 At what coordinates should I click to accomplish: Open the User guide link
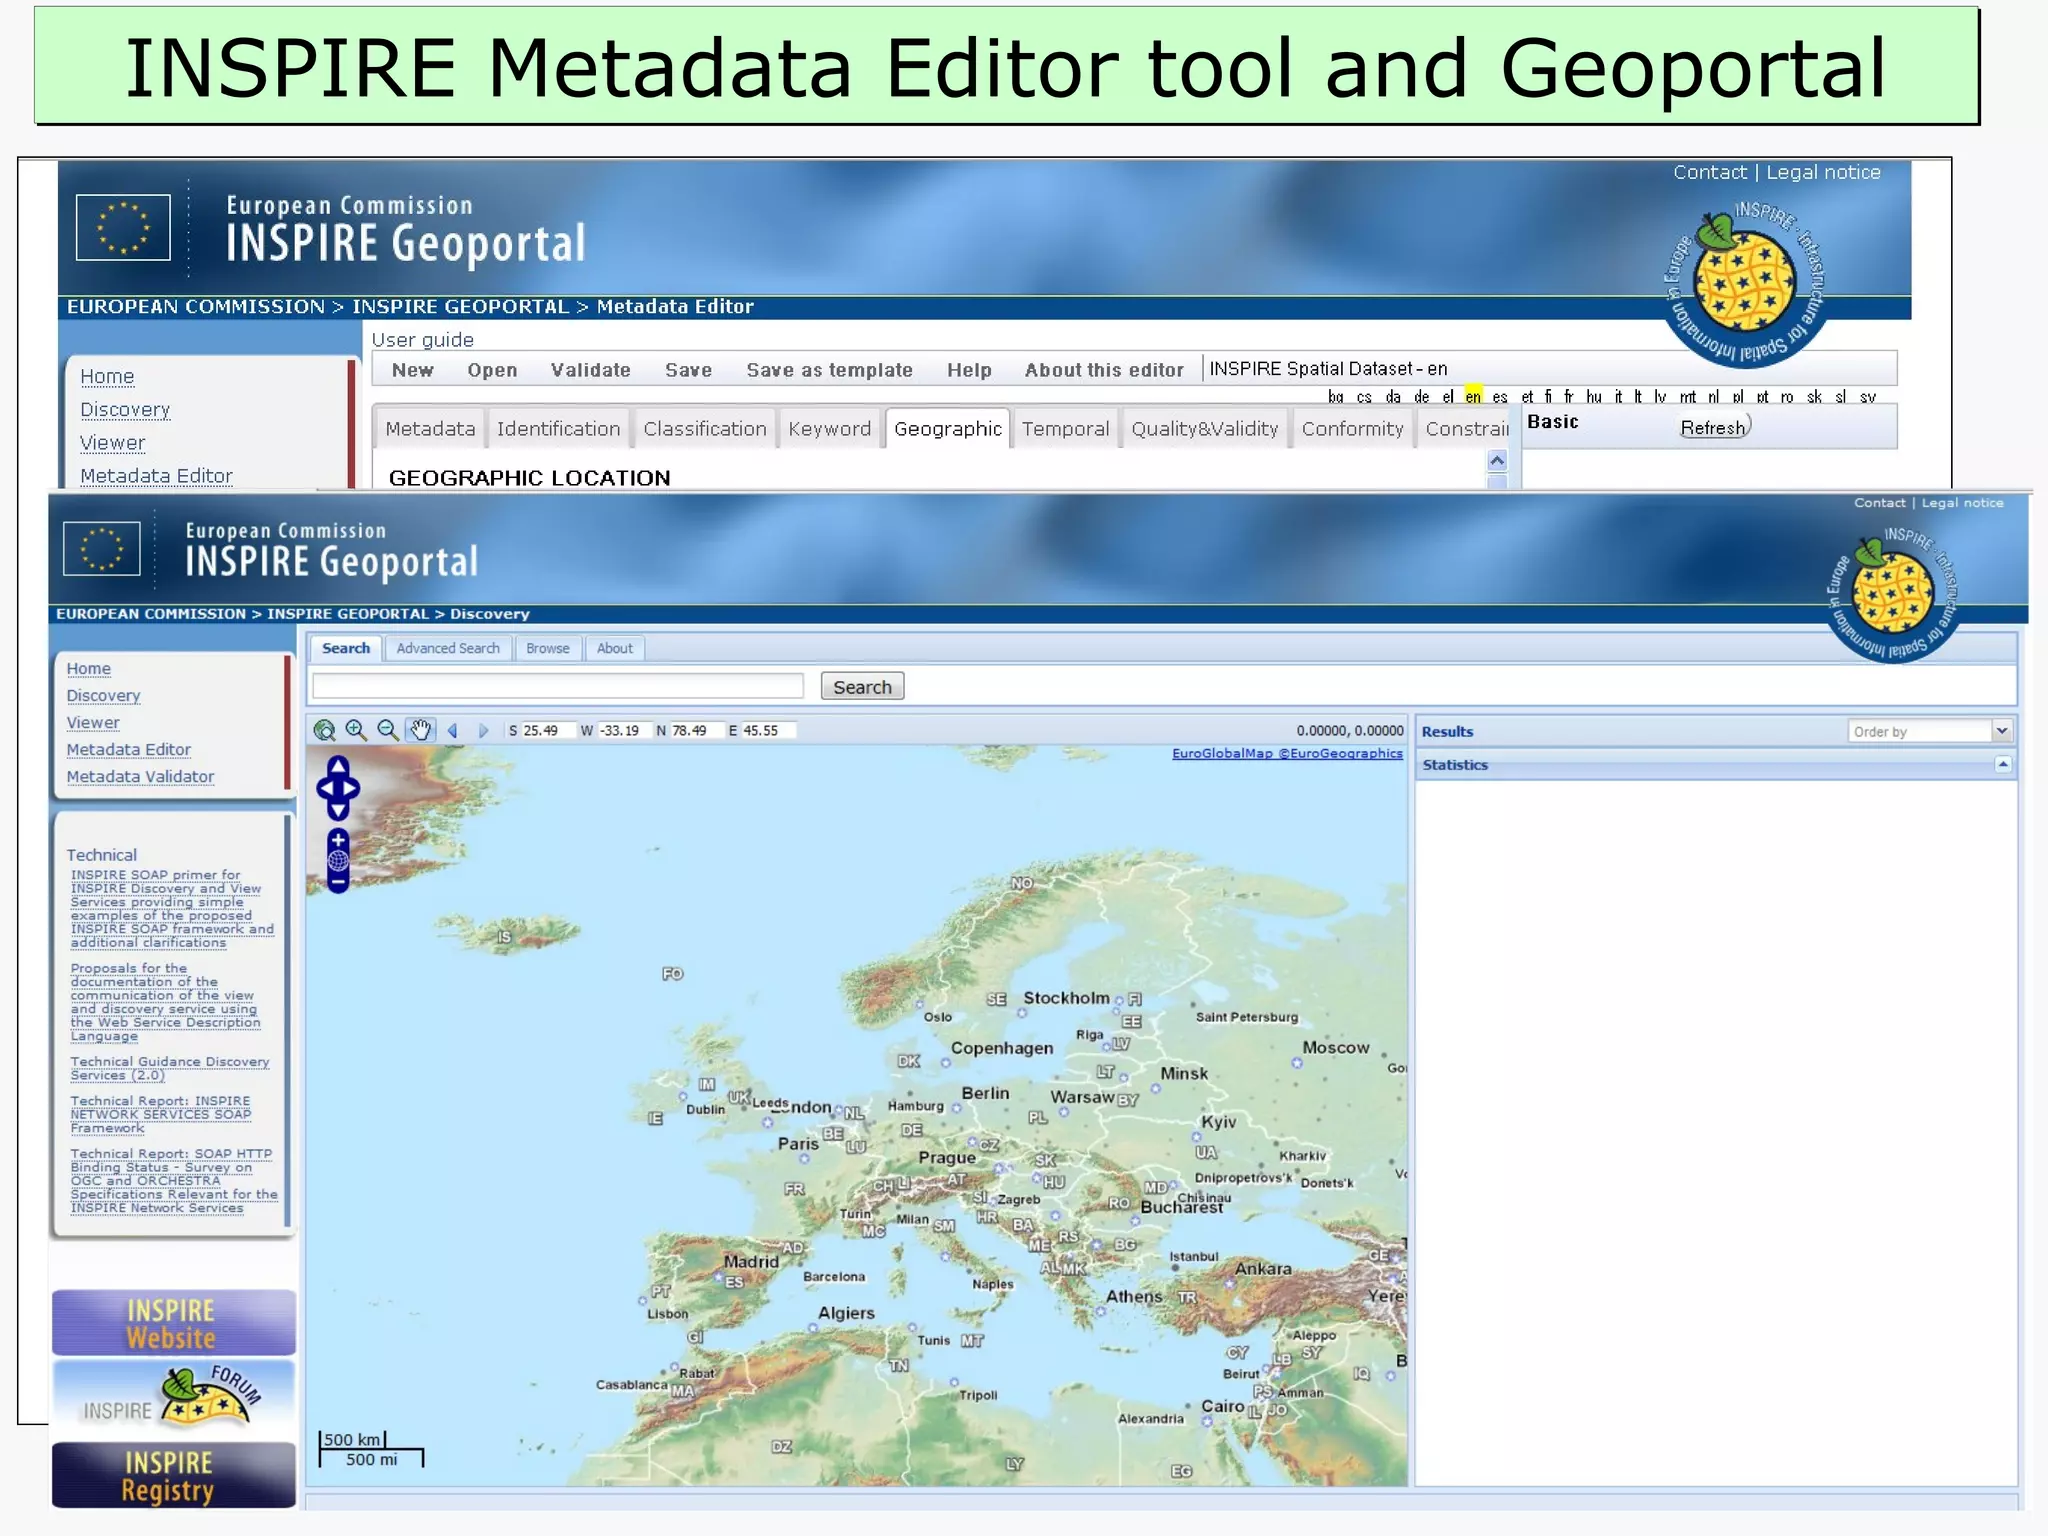[x=422, y=340]
